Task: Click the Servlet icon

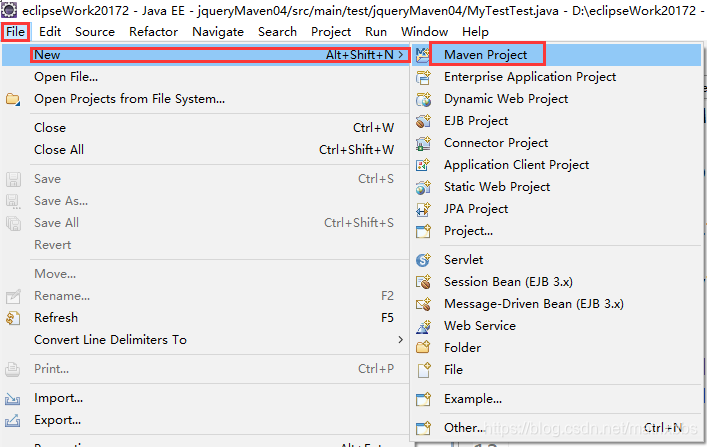Action: pyautogui.click(x=423, y=260)
